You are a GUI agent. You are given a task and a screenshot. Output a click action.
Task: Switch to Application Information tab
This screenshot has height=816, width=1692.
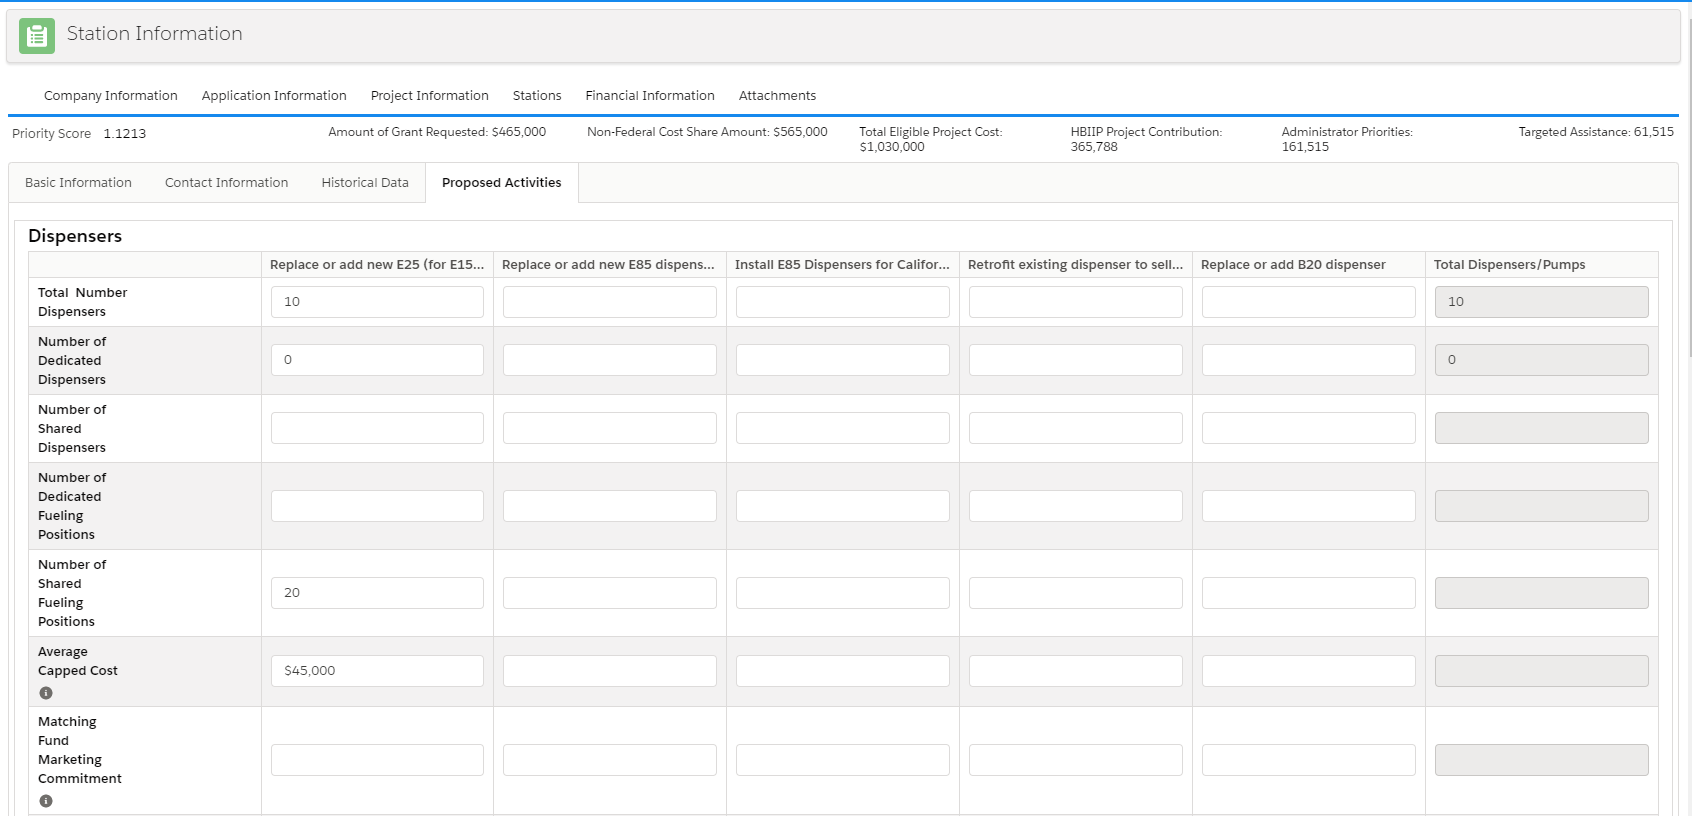pyautogui.click(x=274, y=96)
